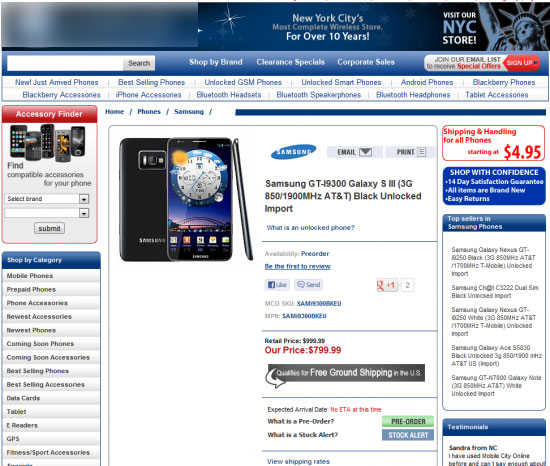Go to Home breadcrumb
This screenshot has height=466, width=550.
point(114,112)
